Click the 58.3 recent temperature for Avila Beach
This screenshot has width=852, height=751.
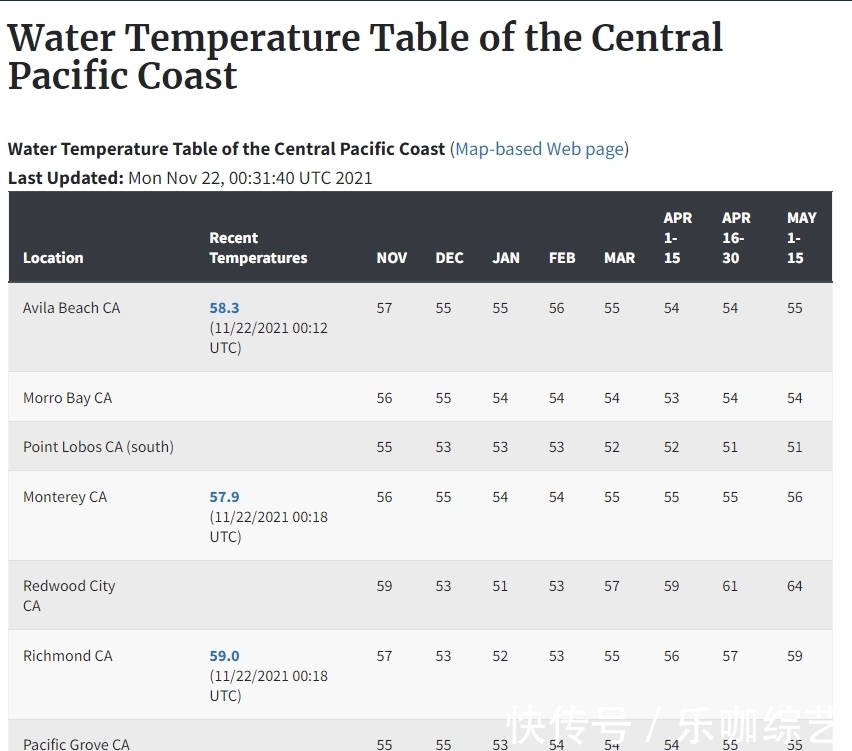click(224, 308)
